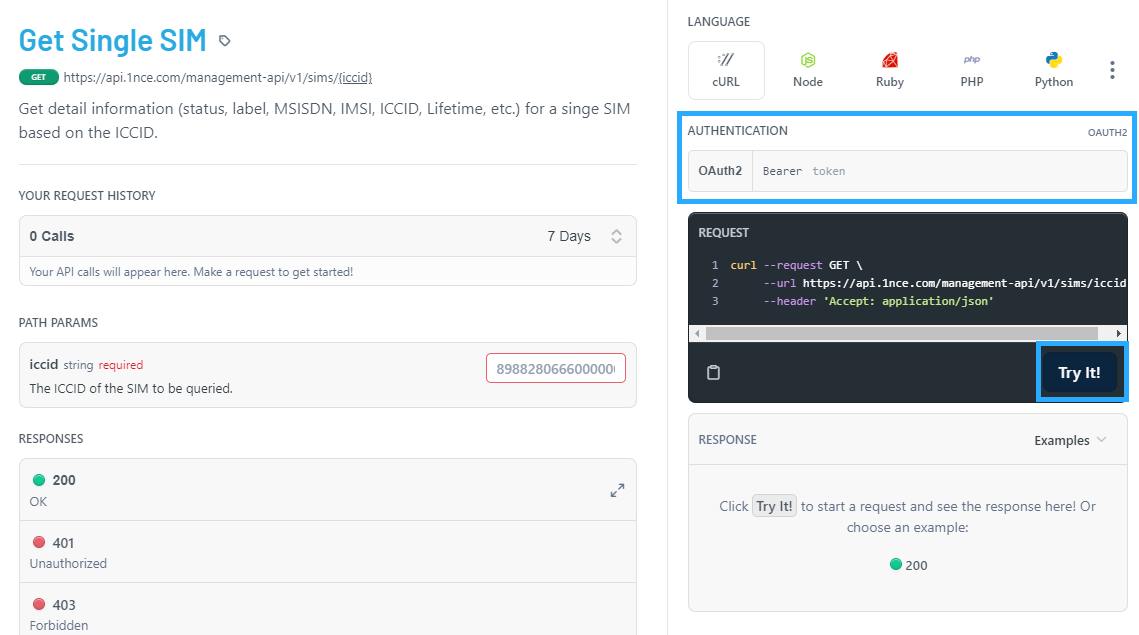
Task: Open the response Examples dropdown
Action: click(x=1070, y=440)
